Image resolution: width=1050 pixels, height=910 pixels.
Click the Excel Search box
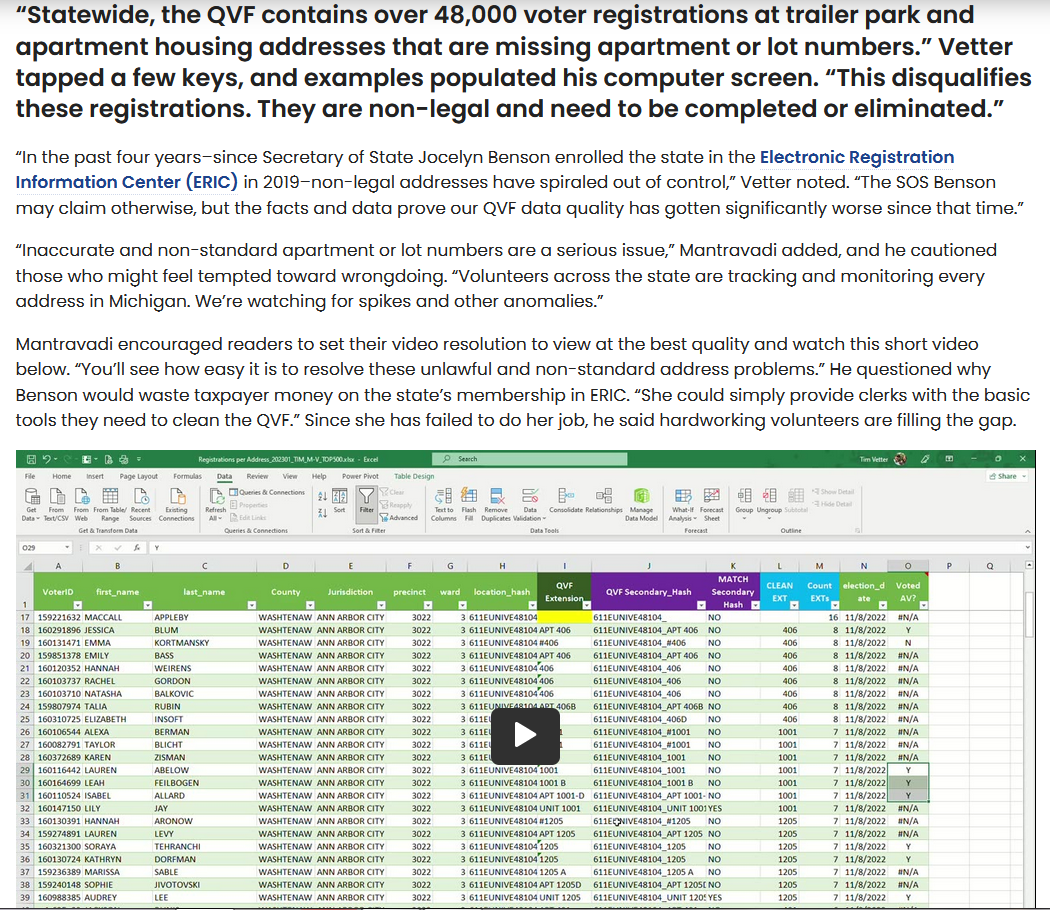coord(530,459)
